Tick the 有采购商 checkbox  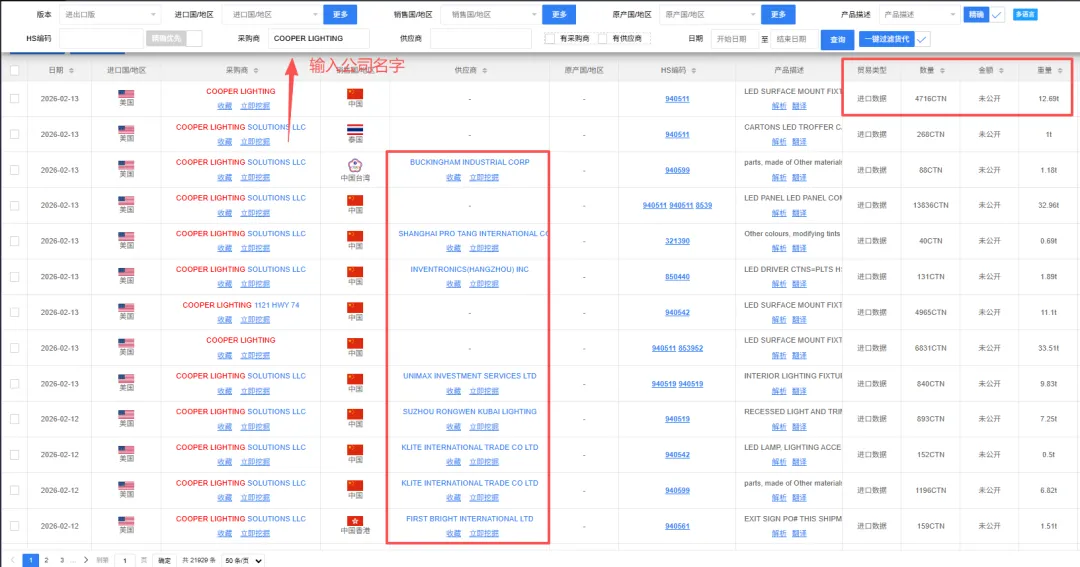pyautogui.click(x=550, y=39)
